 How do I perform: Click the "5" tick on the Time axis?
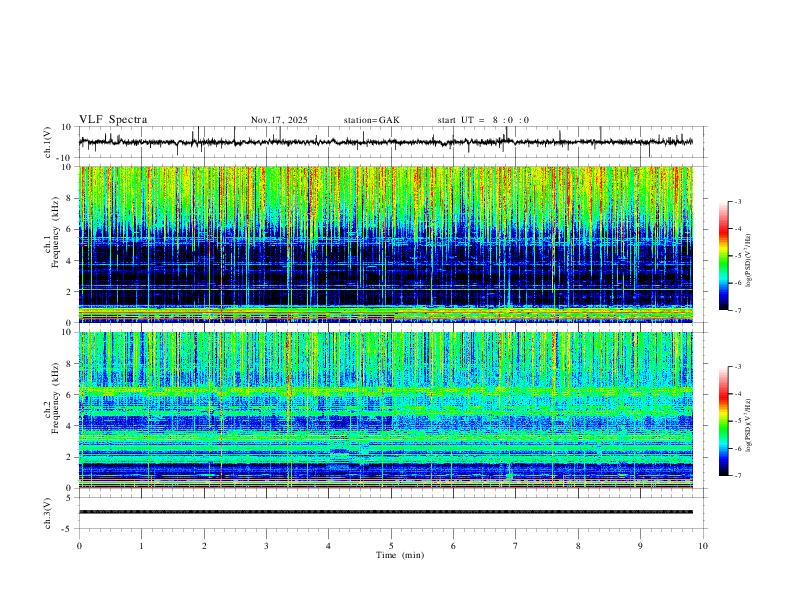(391, 546)
